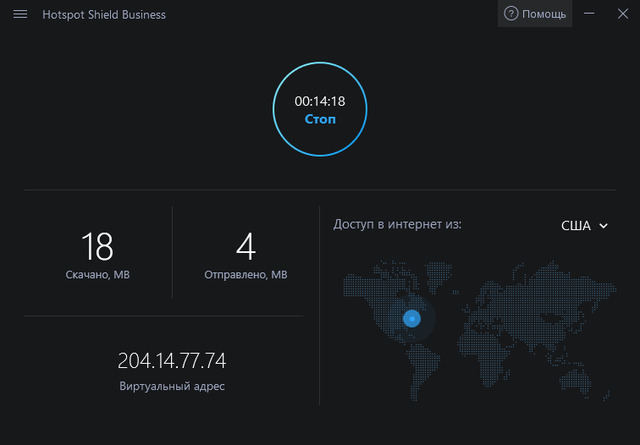Click the Доступ в интернет из label
This screenshot has height=445, width=640.
[x=397, y=225]
